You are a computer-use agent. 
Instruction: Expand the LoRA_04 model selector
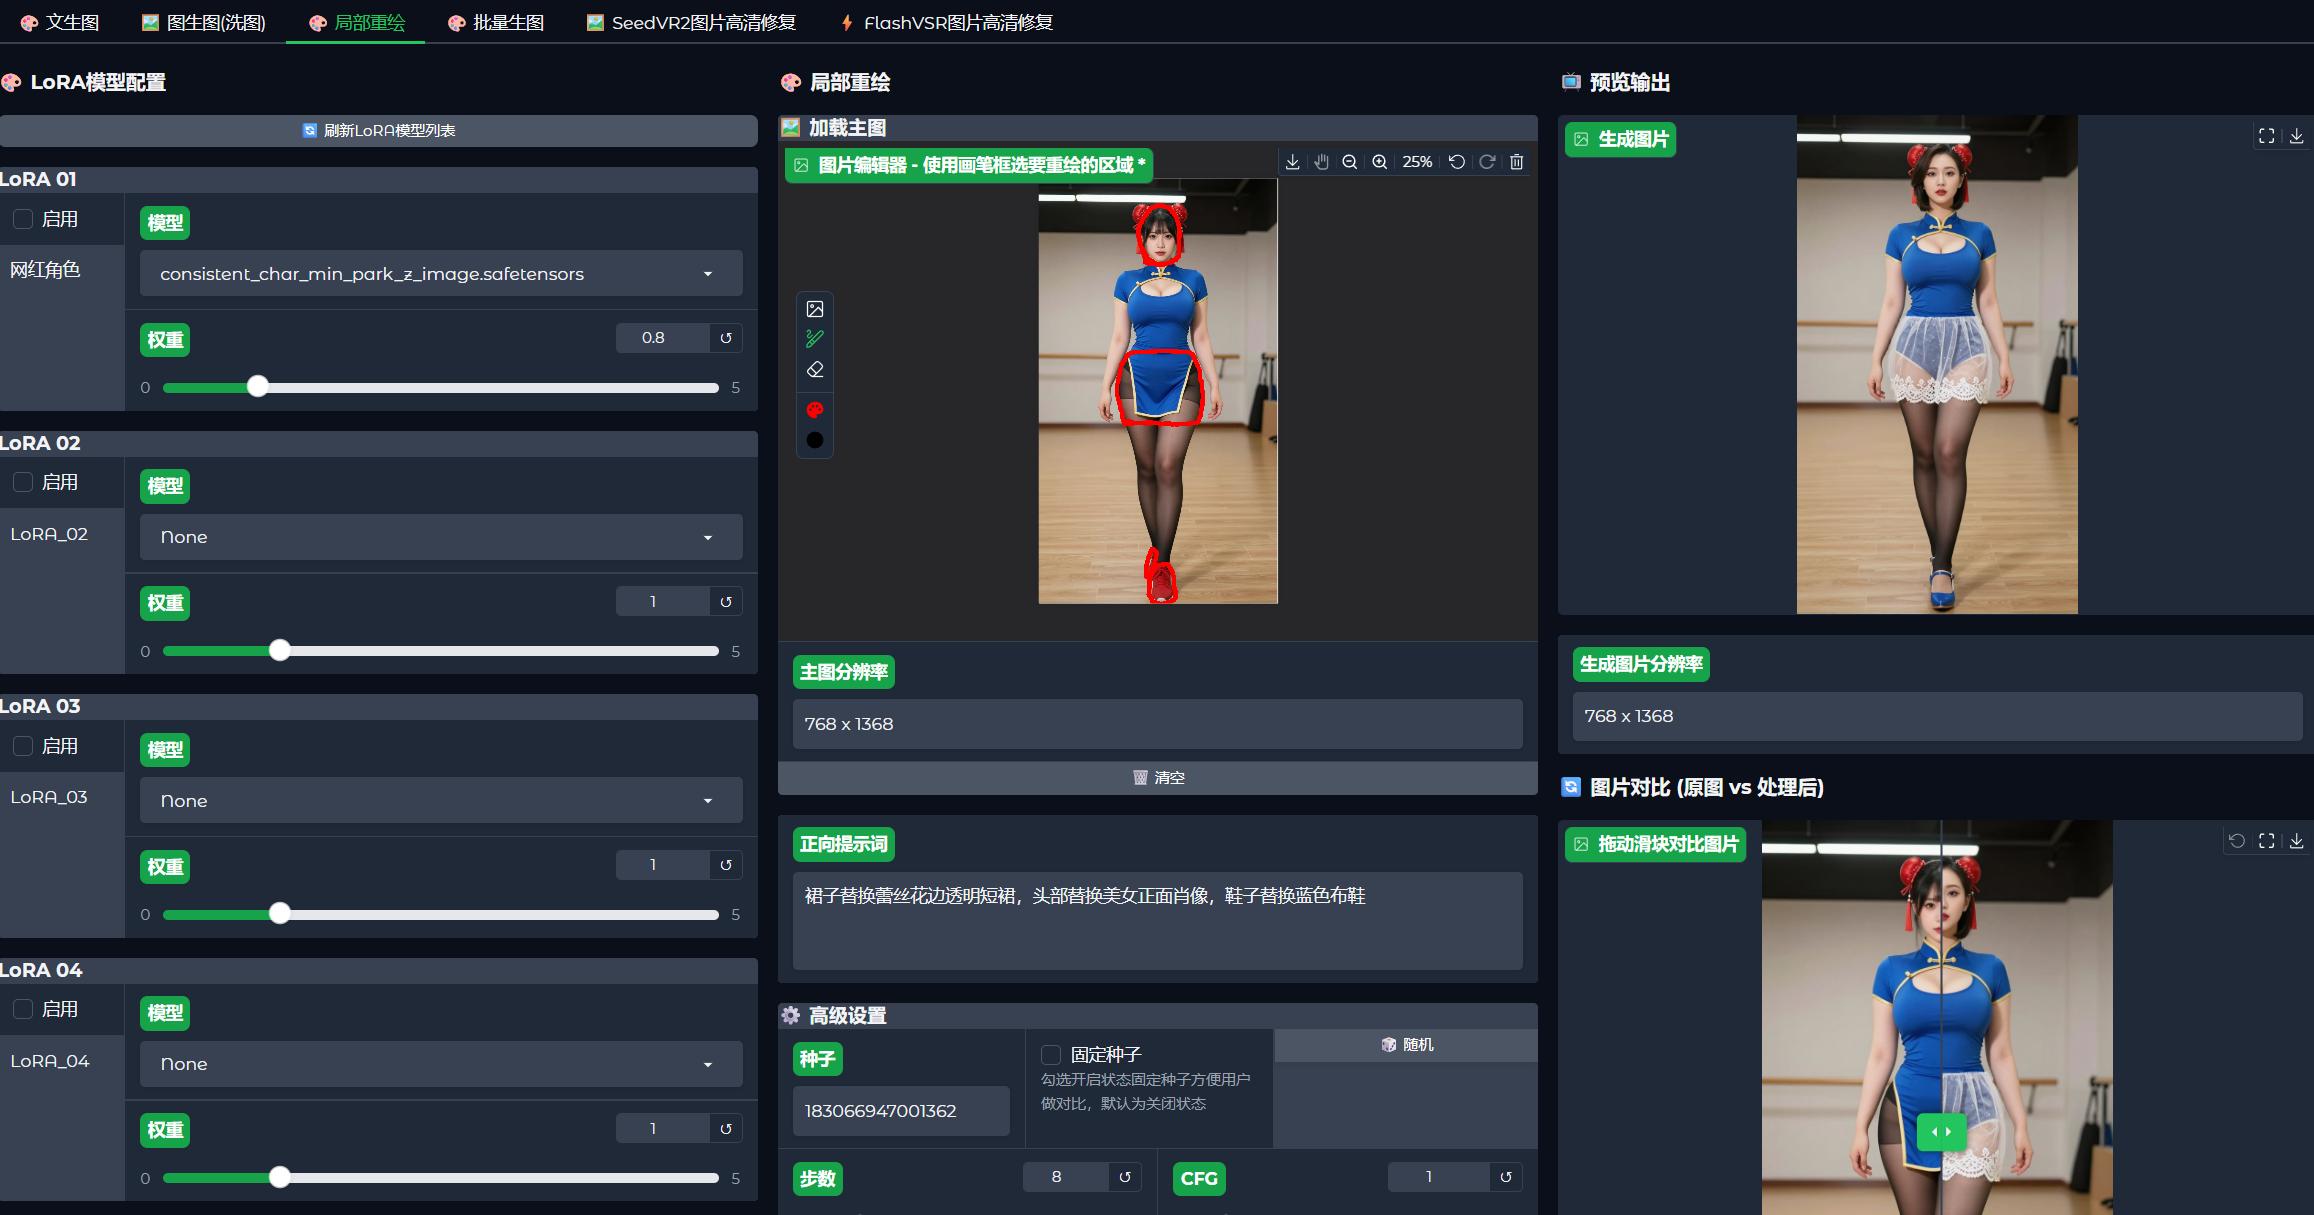click(x=440, y=1063)
